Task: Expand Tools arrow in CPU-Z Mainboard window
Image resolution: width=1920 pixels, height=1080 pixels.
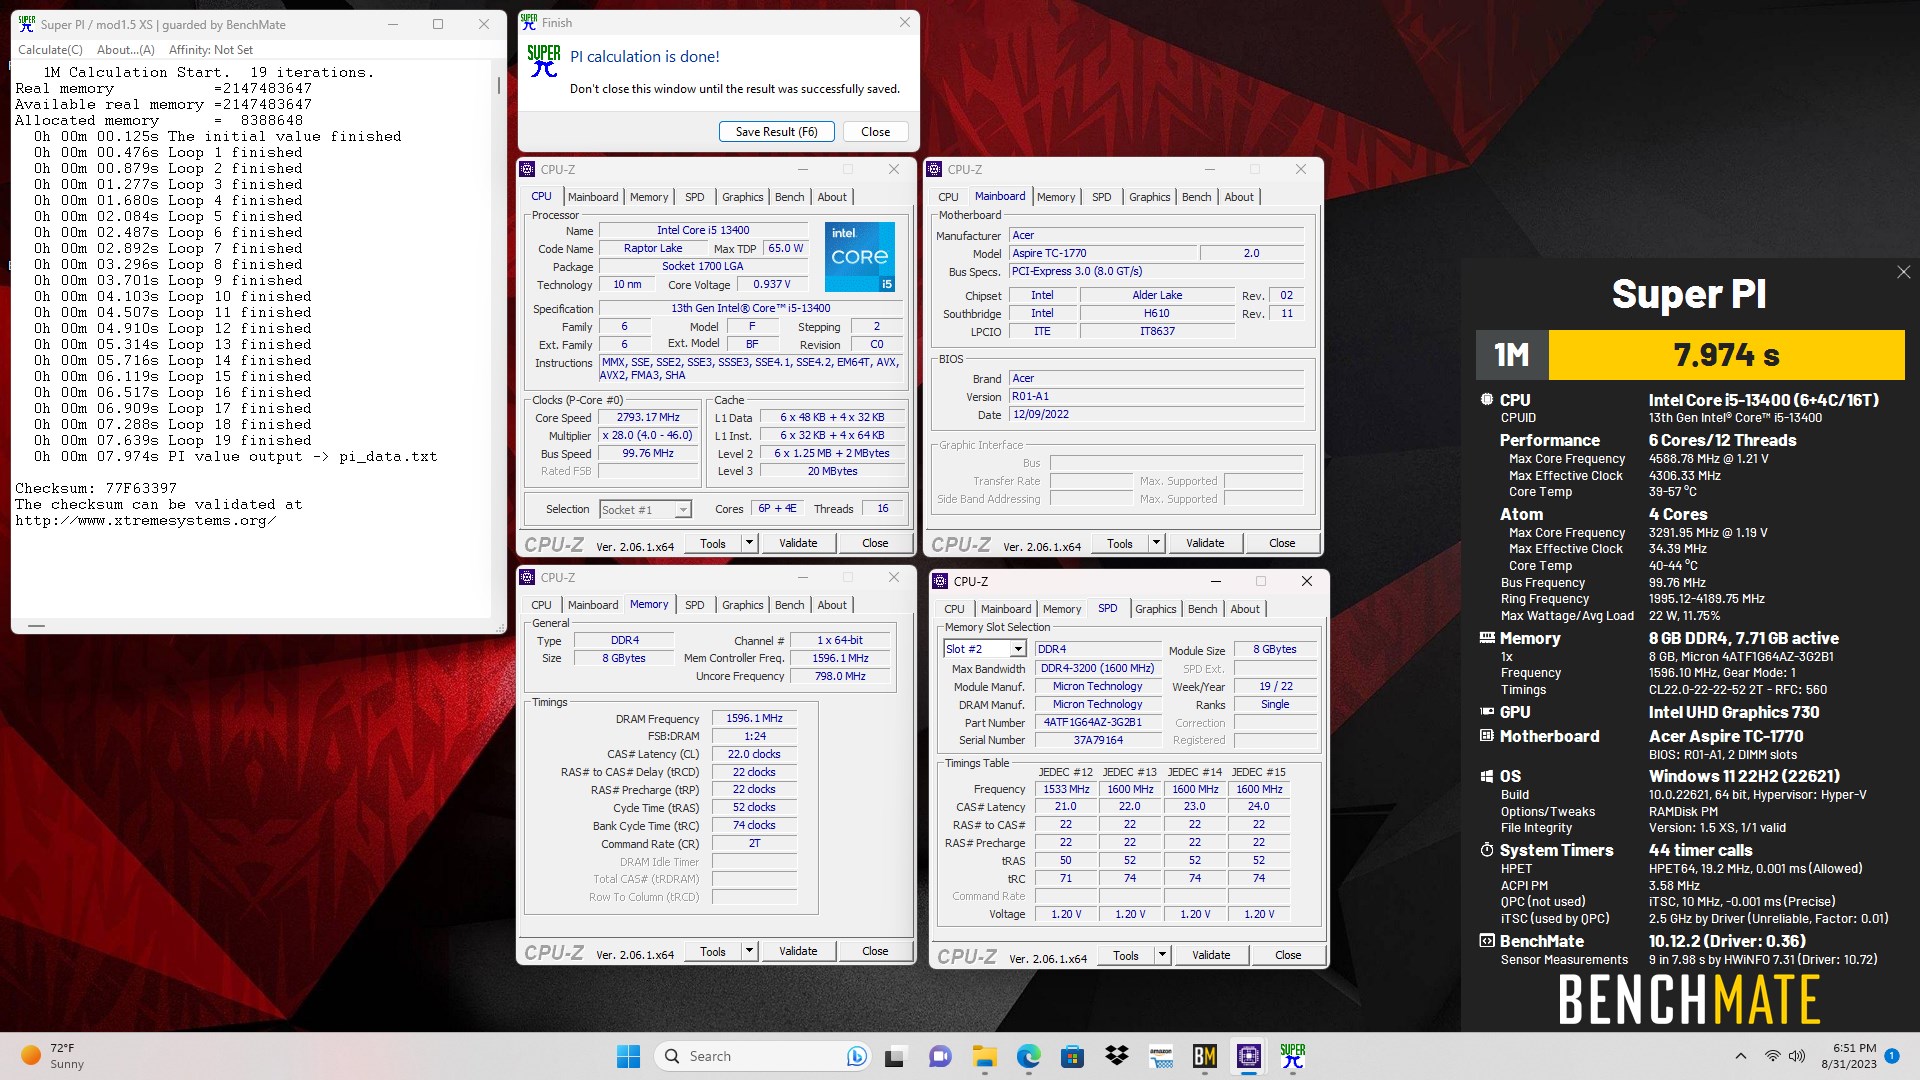Action: pyautogui.click(x=1156, y=543)
